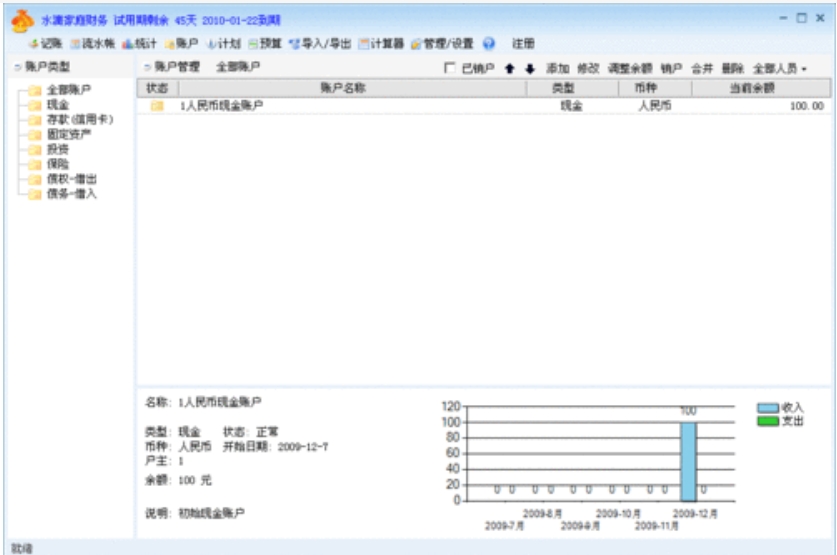Viewport: 837px width, 555px height.
Task: Select the 债权-借出 lent-out folder
Action: (x=72, y=179)
